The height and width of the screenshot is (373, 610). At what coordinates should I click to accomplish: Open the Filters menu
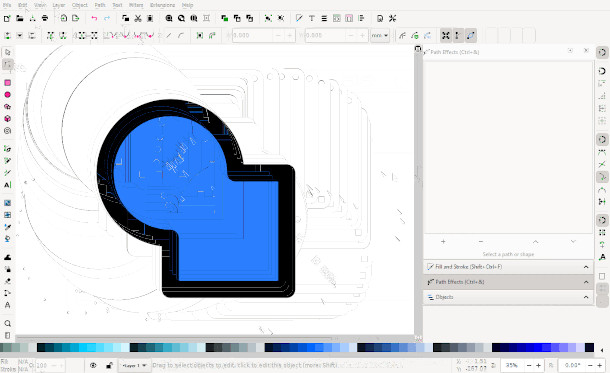[x=136, y=5]
